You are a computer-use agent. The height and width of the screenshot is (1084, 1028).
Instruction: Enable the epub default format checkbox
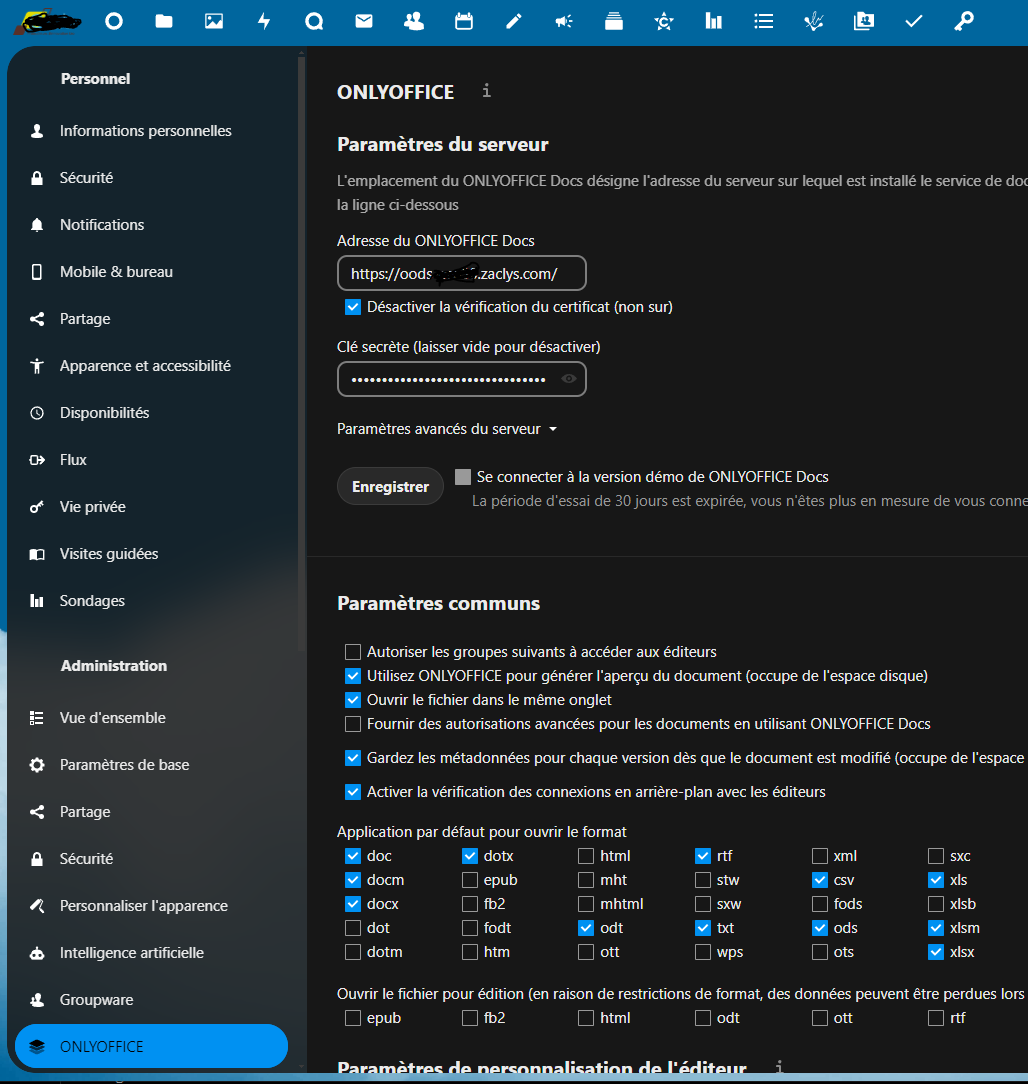(x=469, y=880)
